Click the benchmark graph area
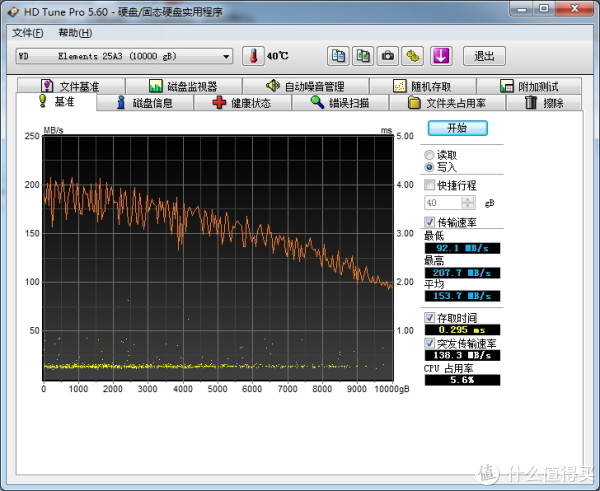This screenshot has width=600, height=491. (218, 258)
